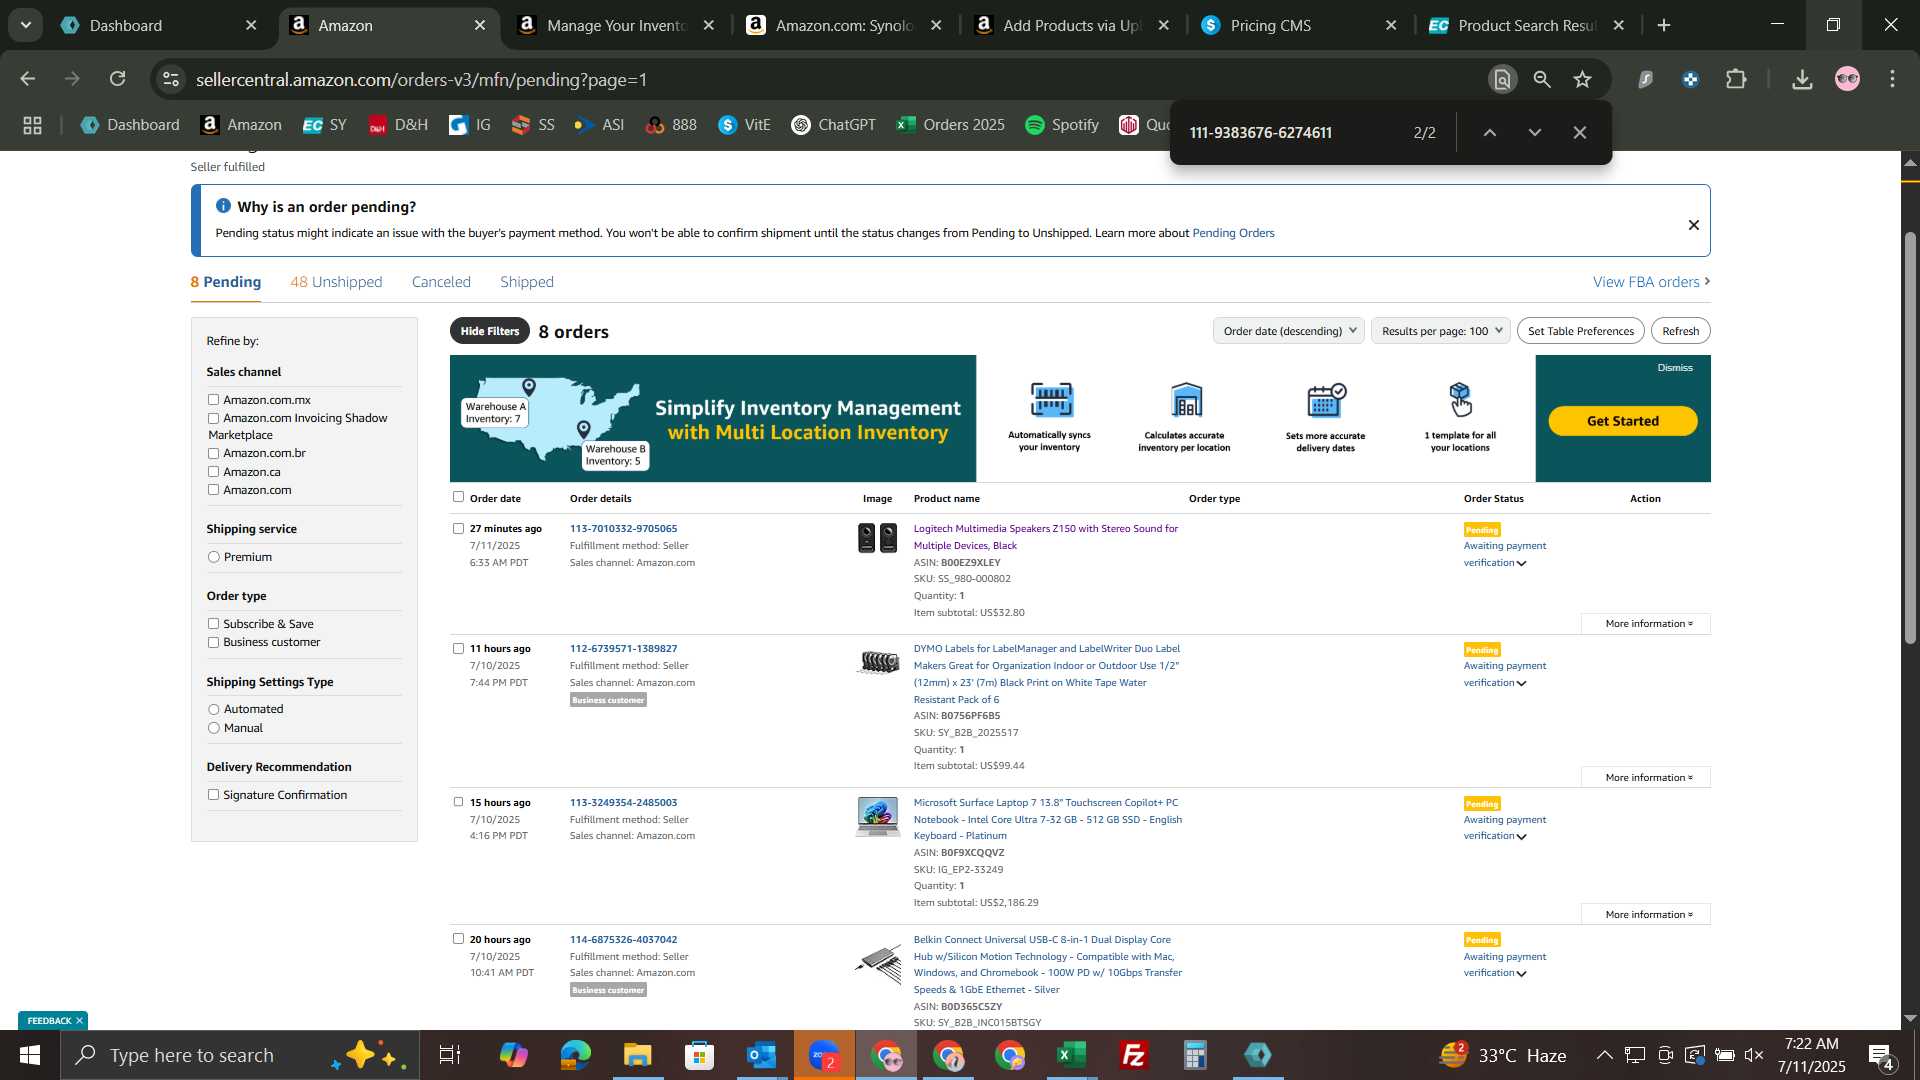Switch to the Shipped orders tab

527,282
